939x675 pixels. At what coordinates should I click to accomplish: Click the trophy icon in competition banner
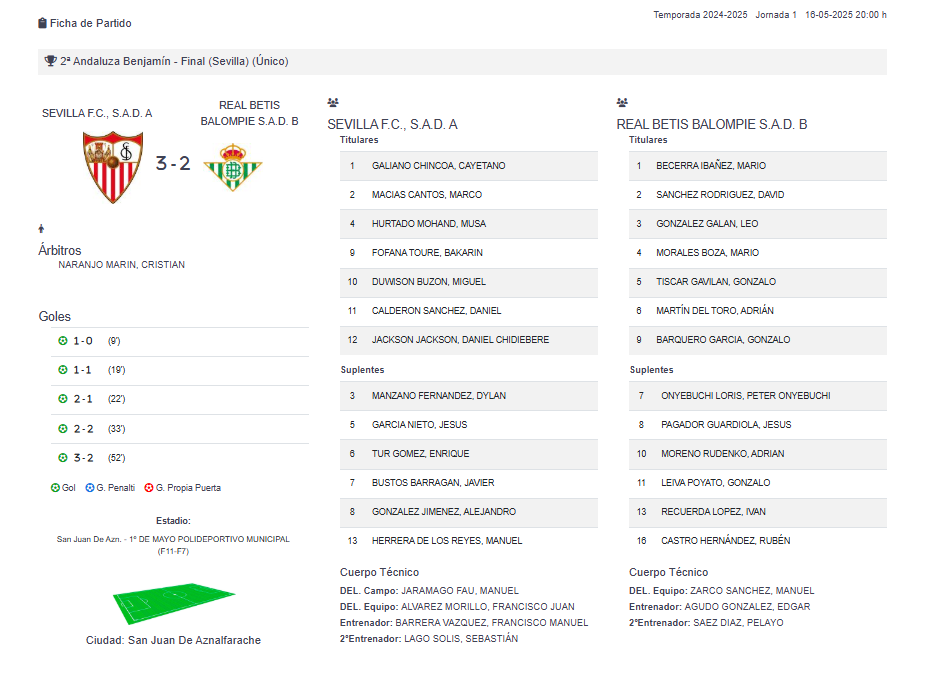coord(51,61)
